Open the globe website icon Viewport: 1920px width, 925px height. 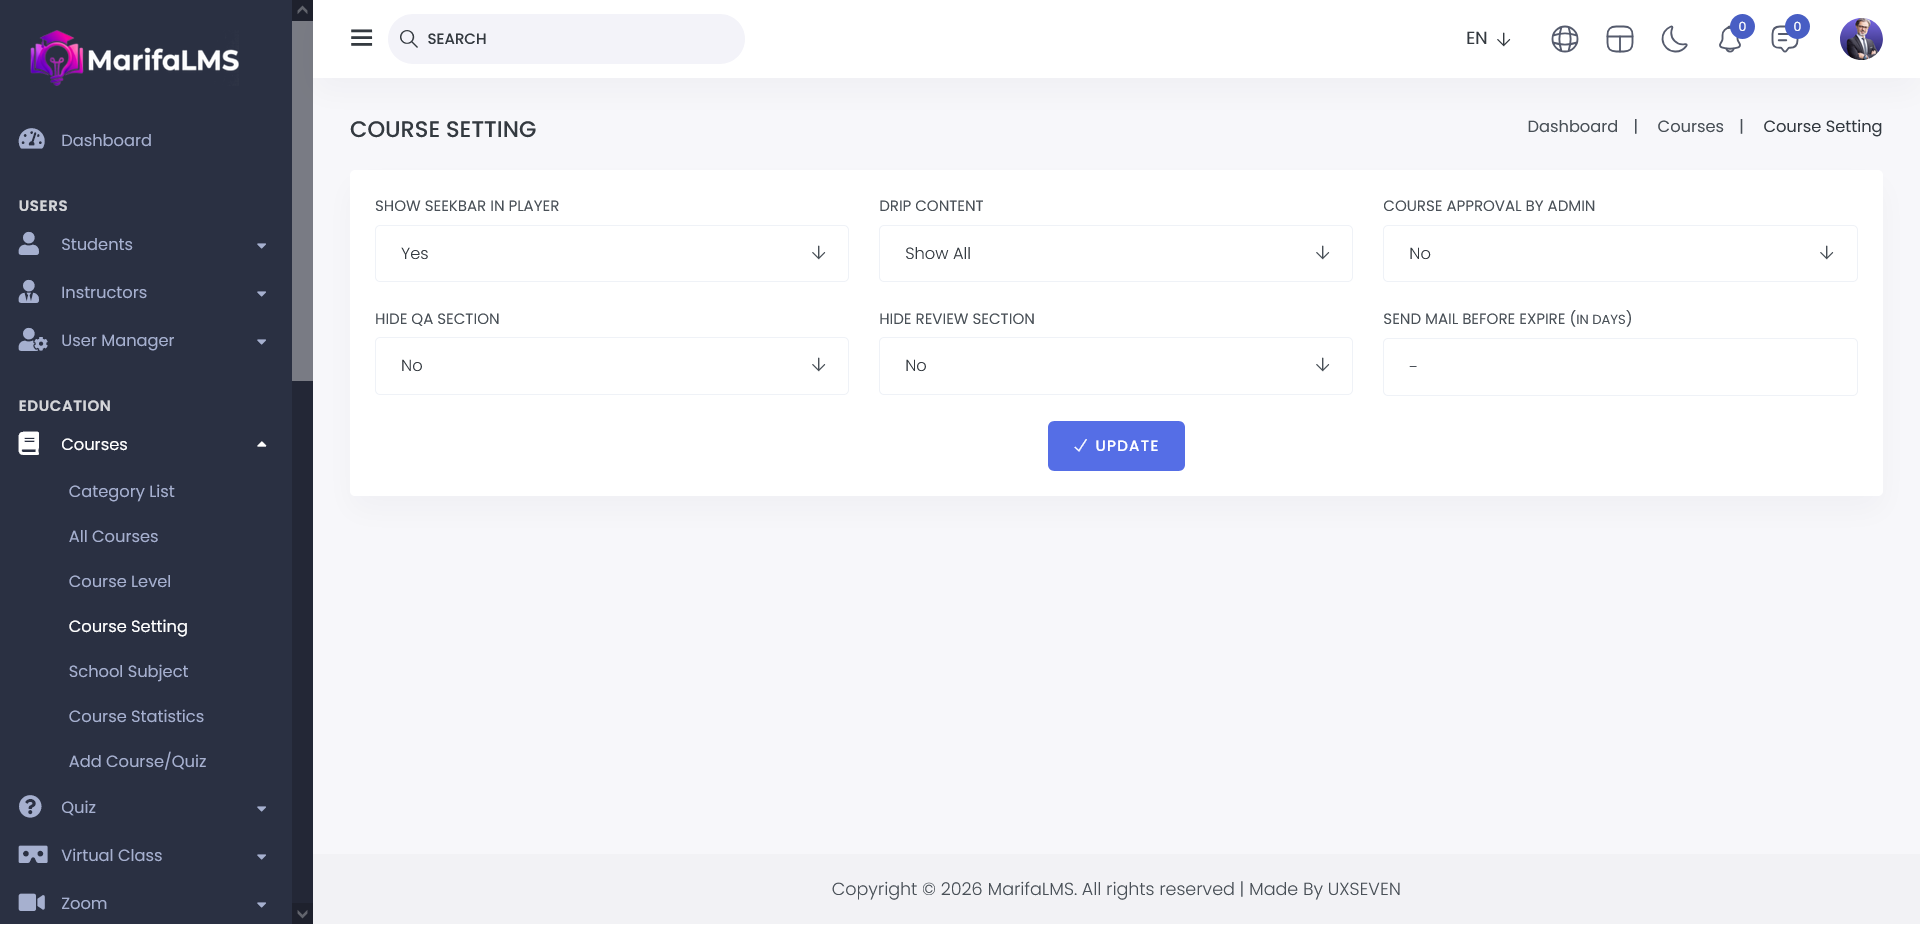point(1564,39)
